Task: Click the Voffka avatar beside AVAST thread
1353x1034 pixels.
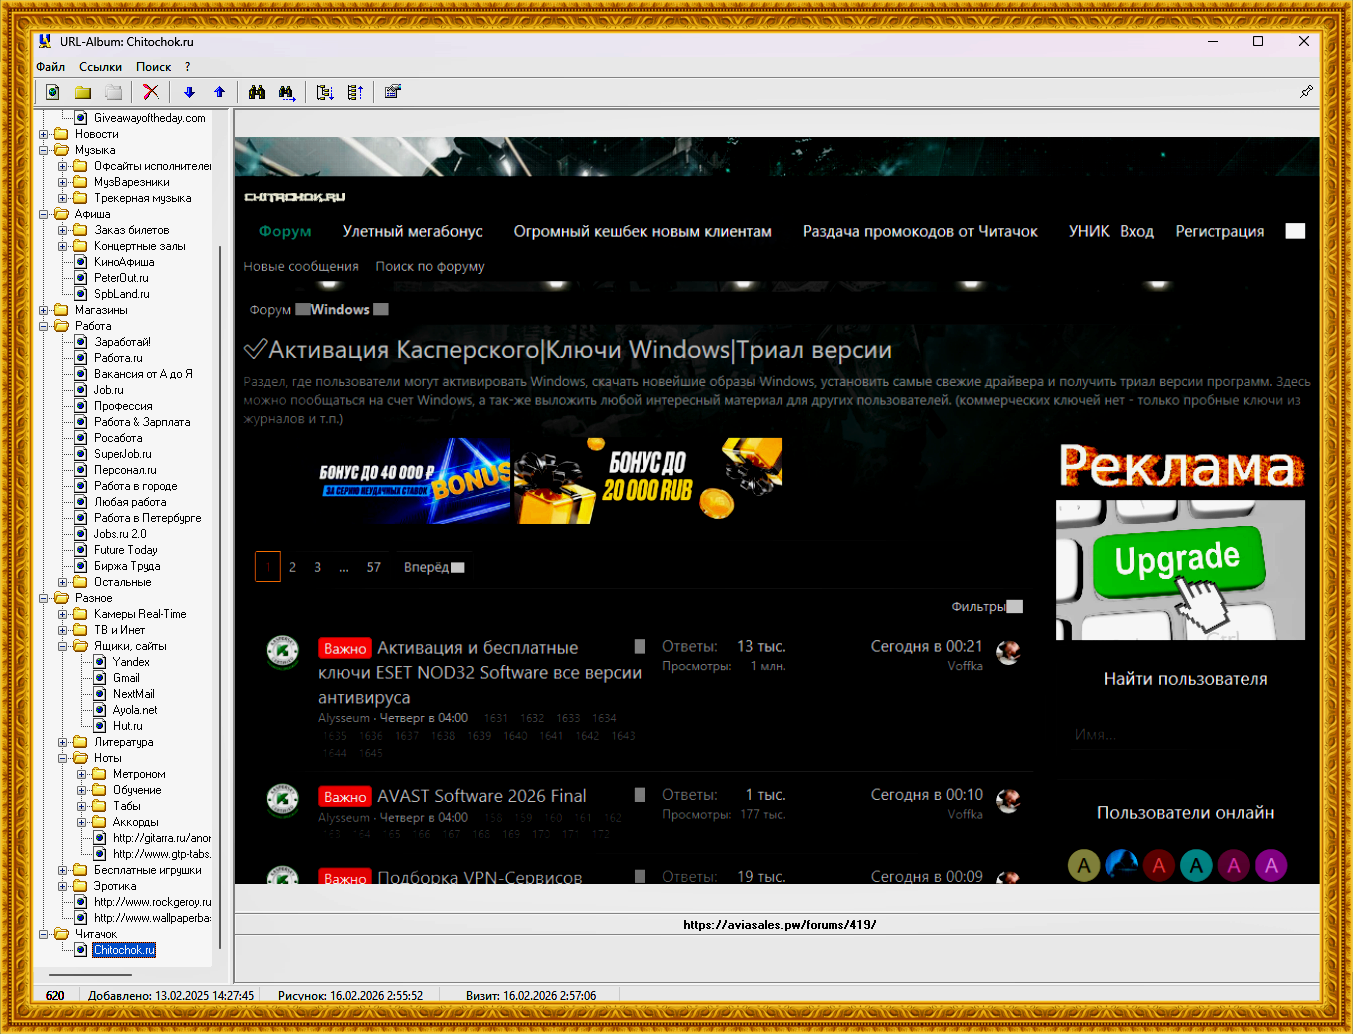Action: pos(1008,802)
